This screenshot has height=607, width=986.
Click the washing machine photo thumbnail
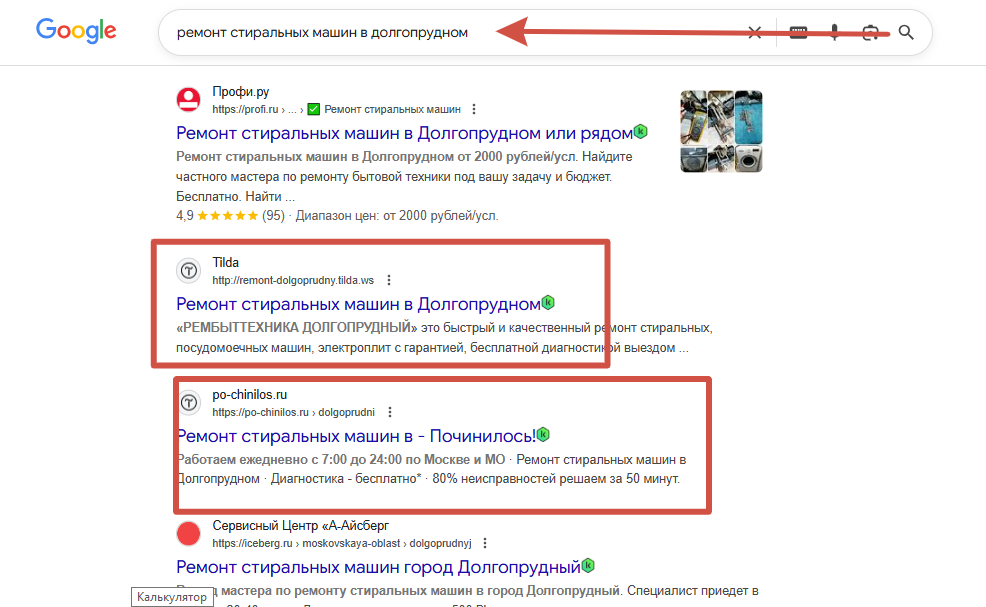click(721, 131)
